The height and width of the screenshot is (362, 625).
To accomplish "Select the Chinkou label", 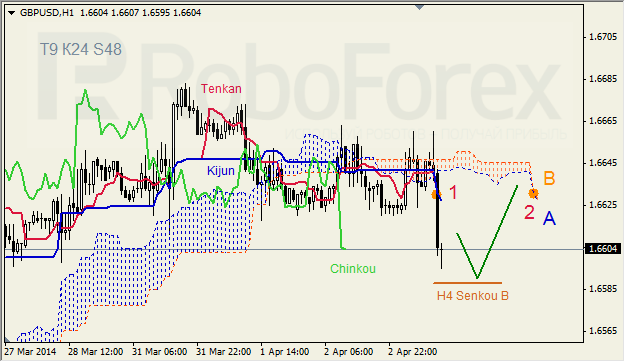I will tap(353, 269).
